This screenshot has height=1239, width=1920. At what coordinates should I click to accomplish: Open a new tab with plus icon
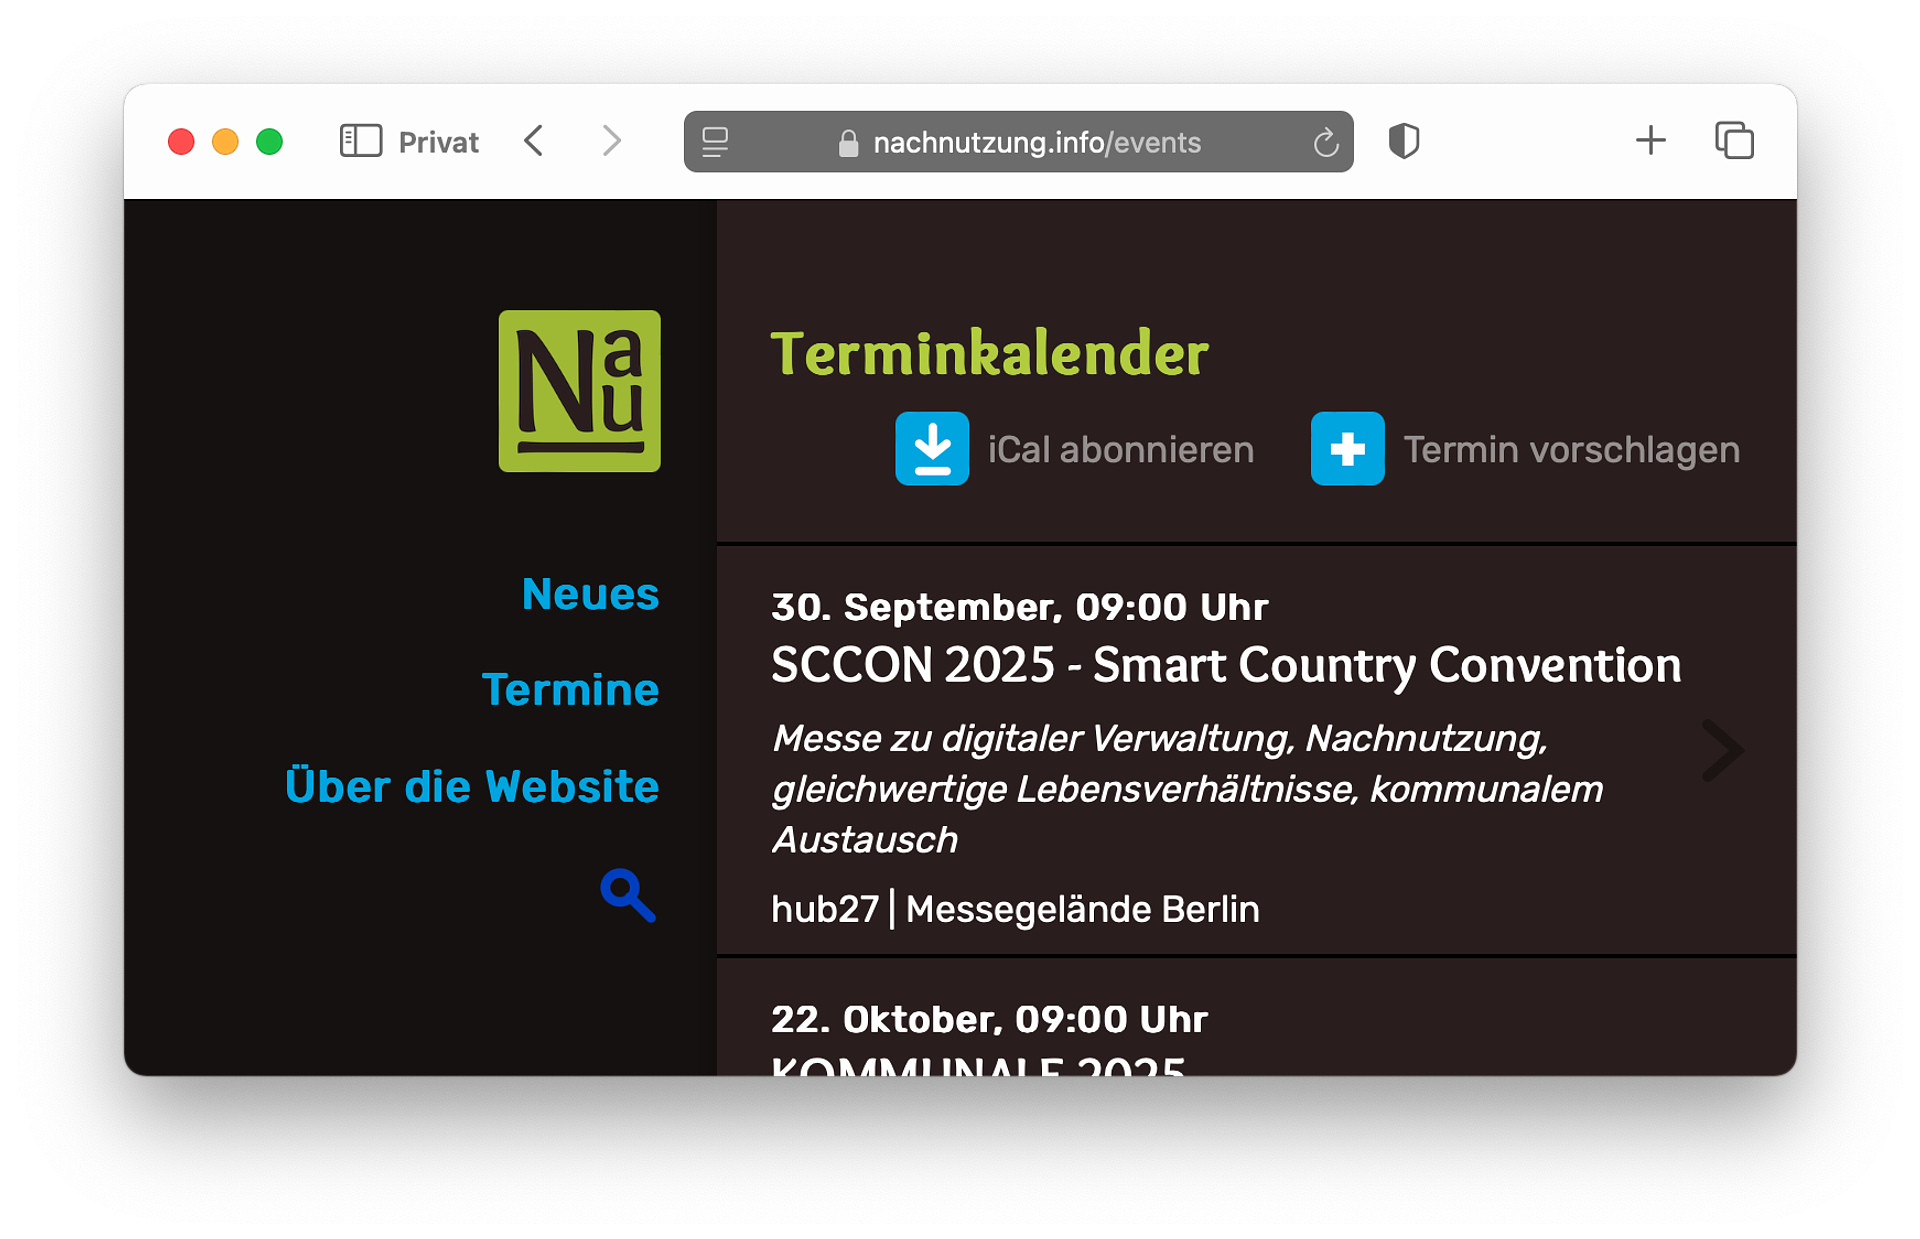coord(1651,140)
